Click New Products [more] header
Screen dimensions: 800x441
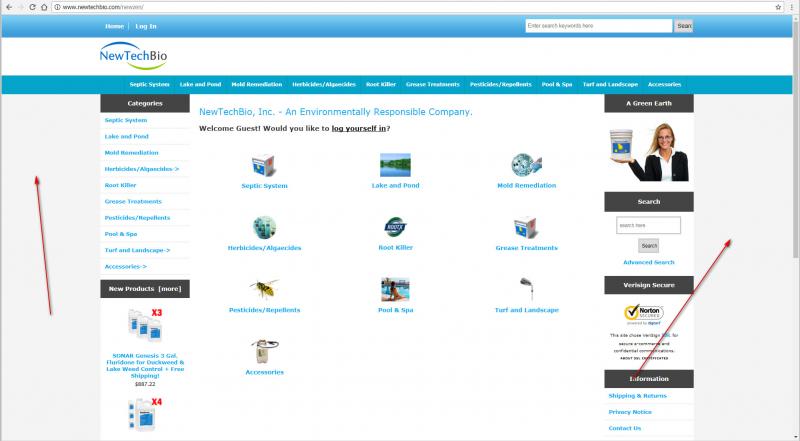[145, 289]
